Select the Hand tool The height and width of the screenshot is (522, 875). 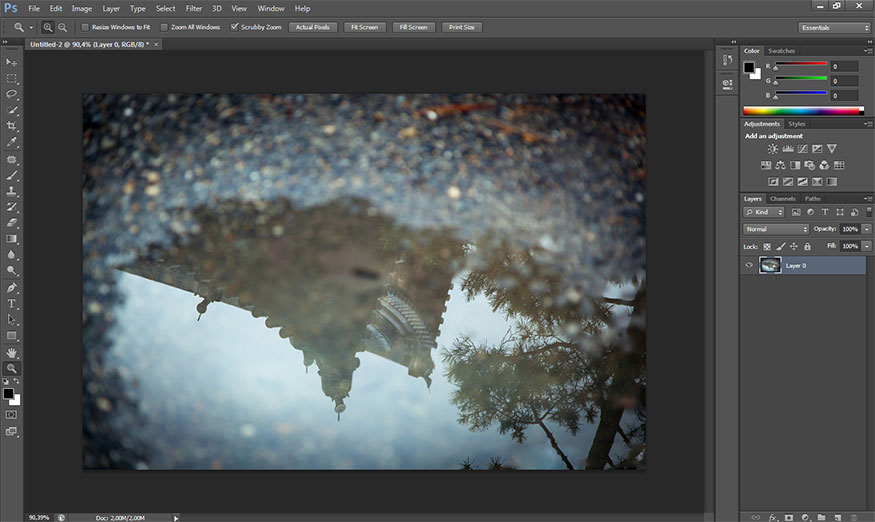(x=12, y=352)
